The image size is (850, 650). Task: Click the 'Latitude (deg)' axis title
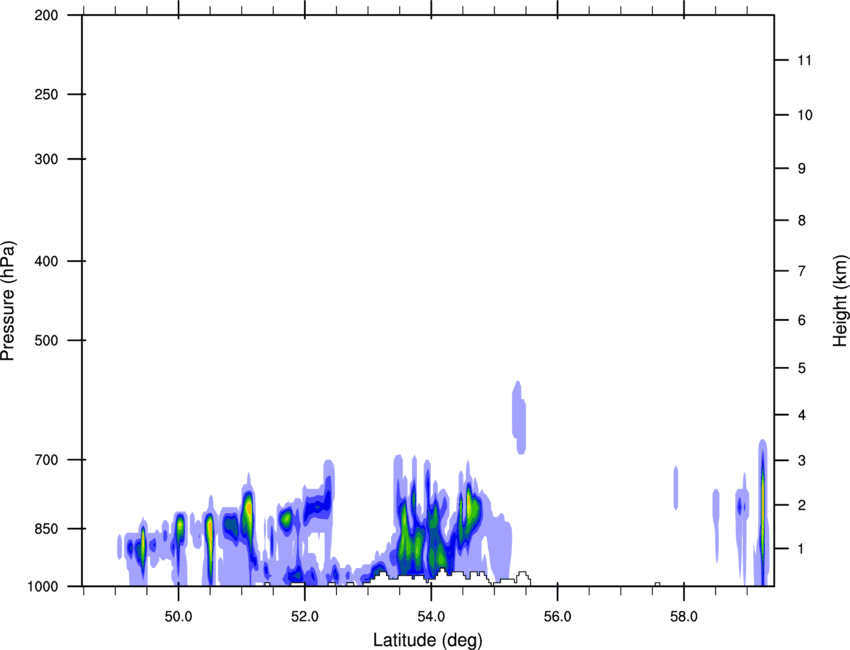427,640
